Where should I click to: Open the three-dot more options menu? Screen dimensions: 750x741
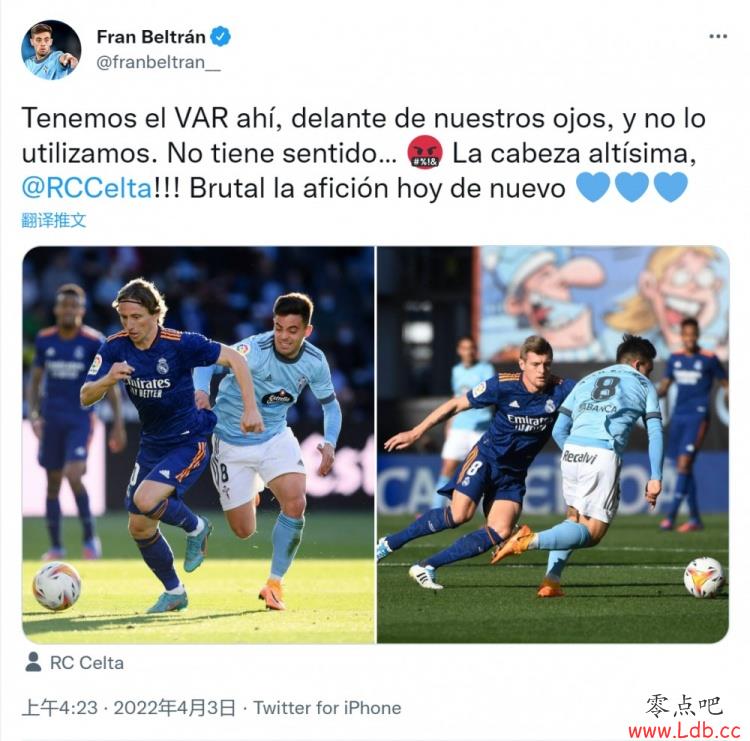coord(718,36)
